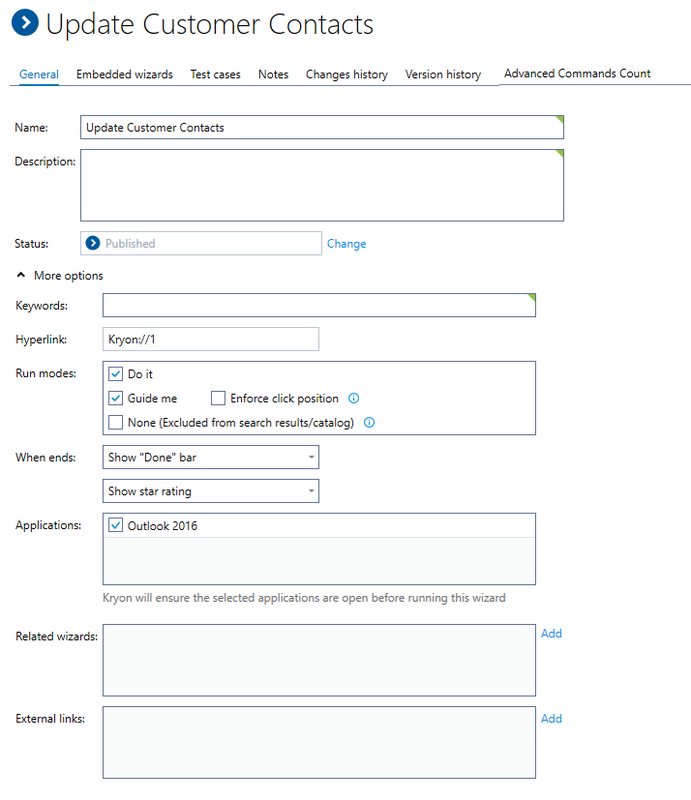Click the blue wizard icon beside the title
Screen dimensions: 691x800
click(24, 23)
